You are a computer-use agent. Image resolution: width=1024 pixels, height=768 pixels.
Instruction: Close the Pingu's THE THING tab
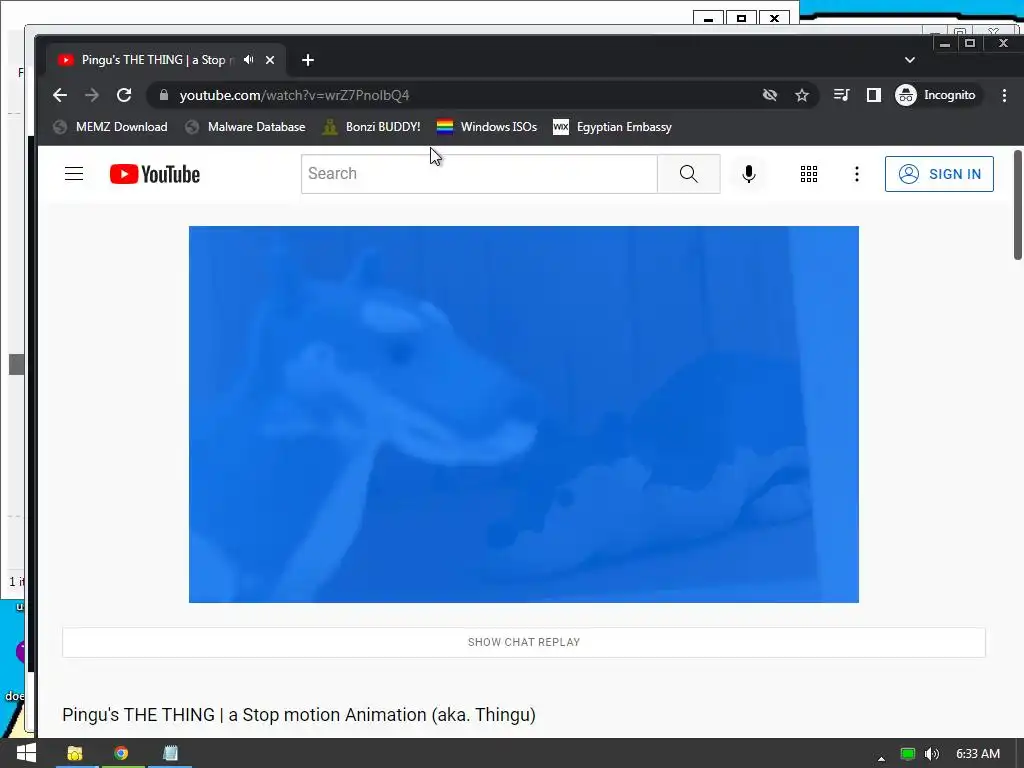(x=270, y=59)
